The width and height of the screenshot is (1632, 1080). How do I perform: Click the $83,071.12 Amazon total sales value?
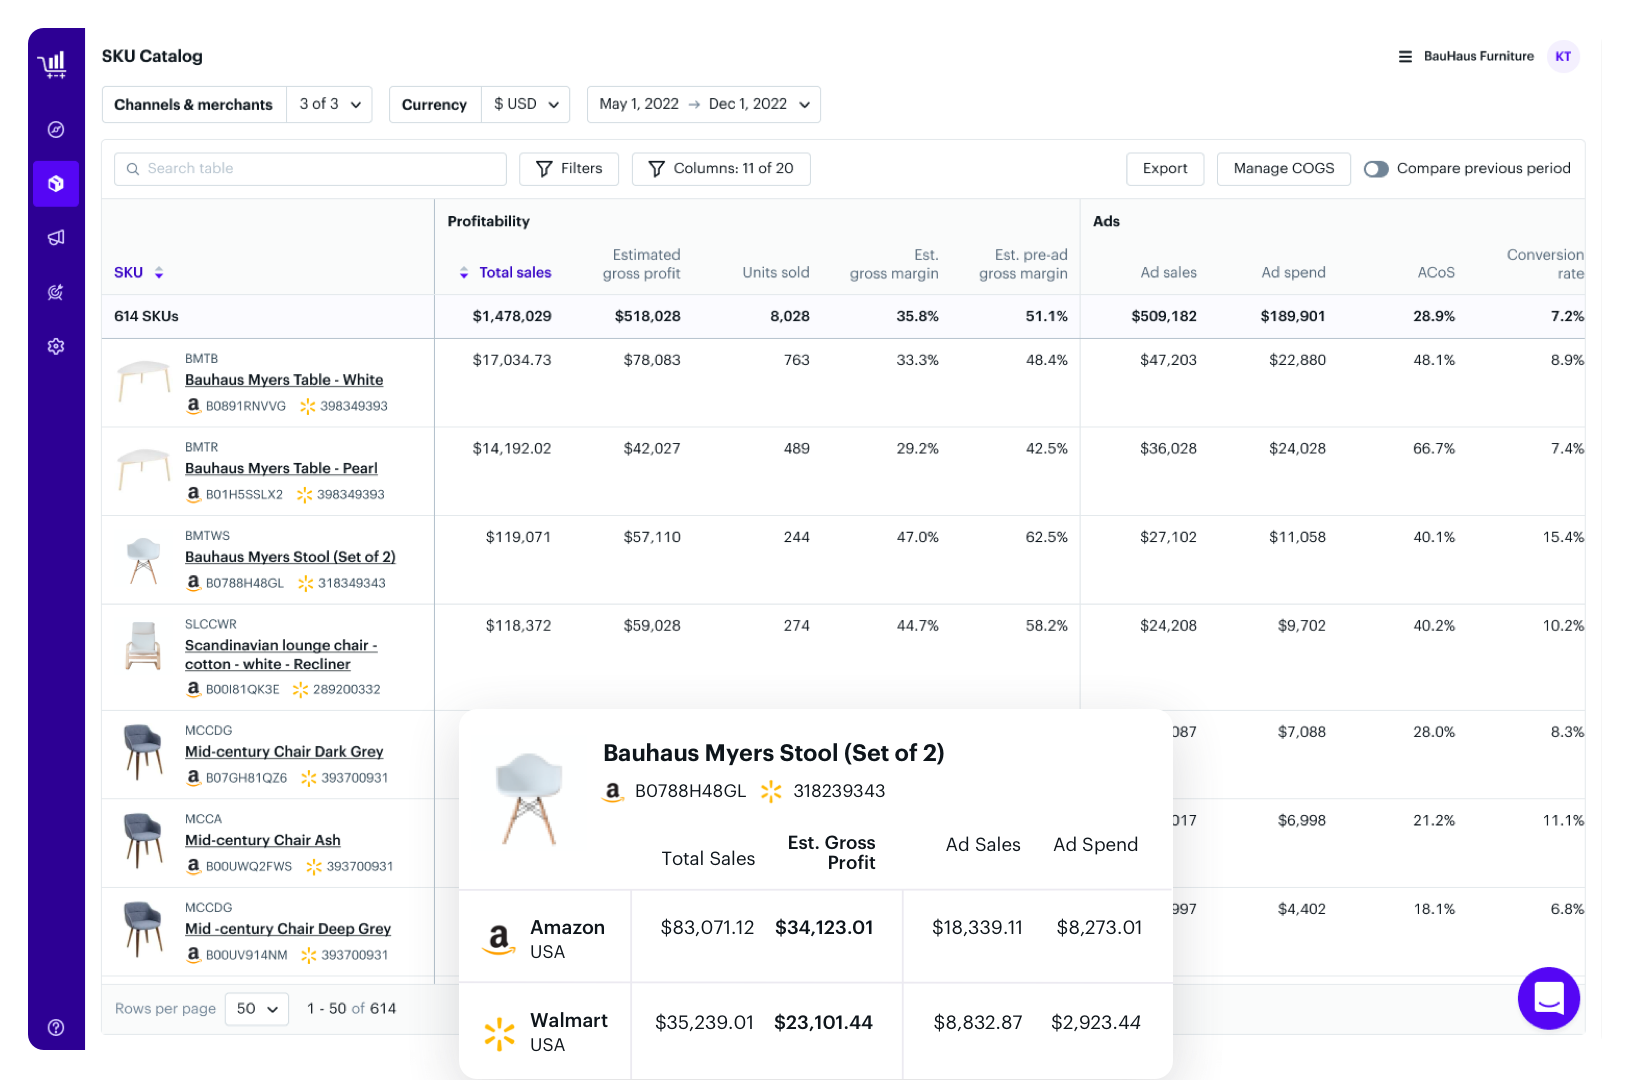click(x=707, y=928)
